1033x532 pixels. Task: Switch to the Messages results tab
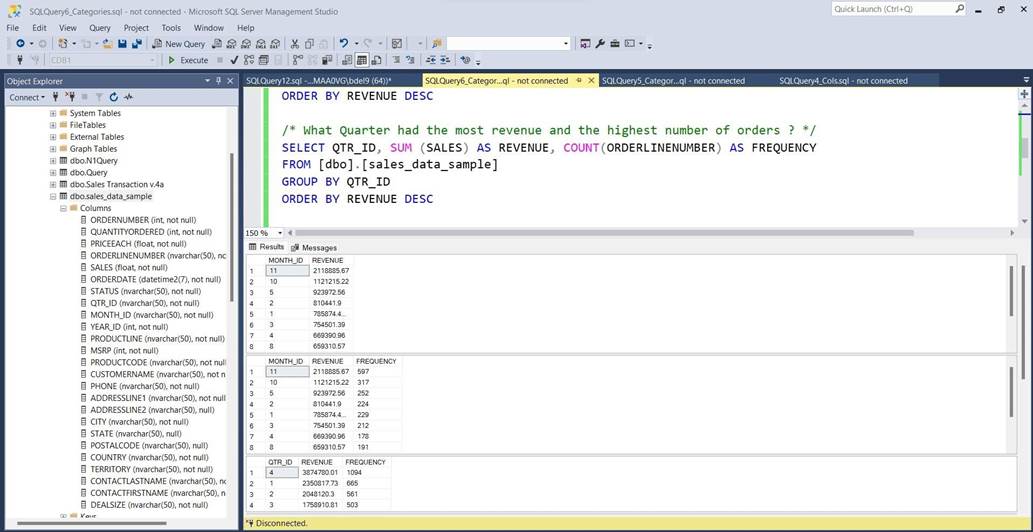pos(314,247)
